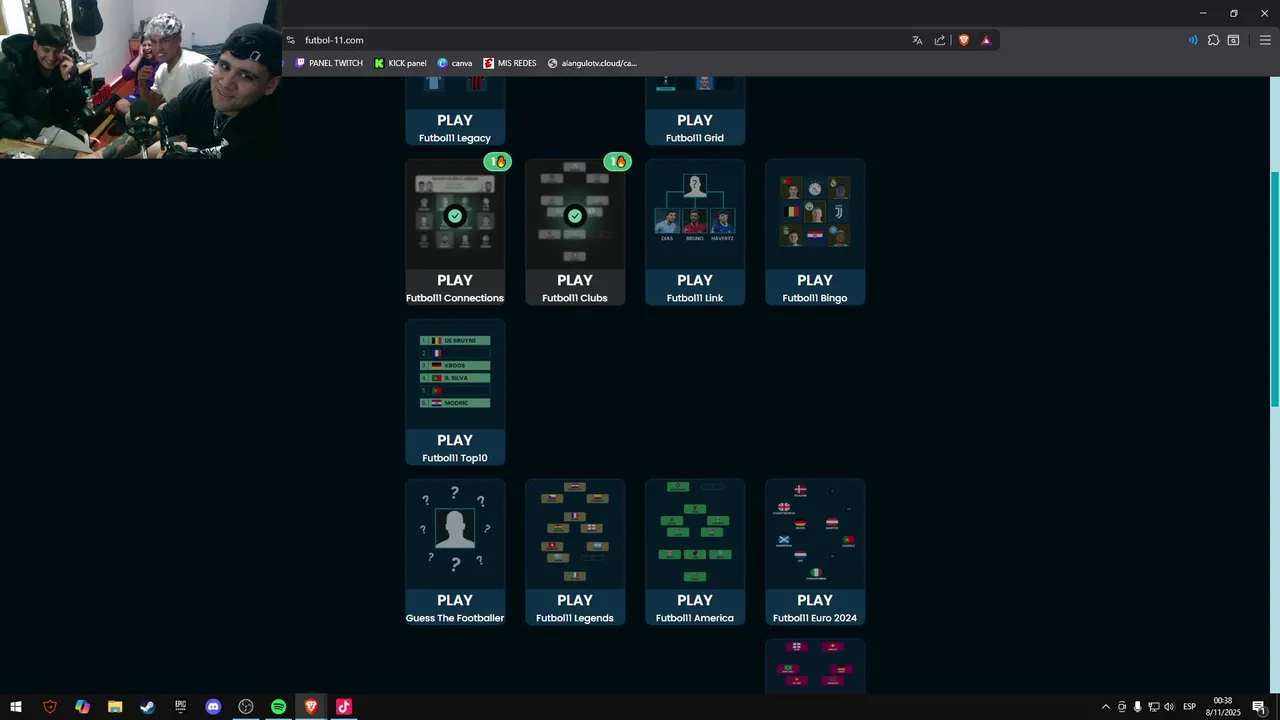Open the Windows Start menu
This screenshot has width=1280, height=720.
tap(16, 707)
